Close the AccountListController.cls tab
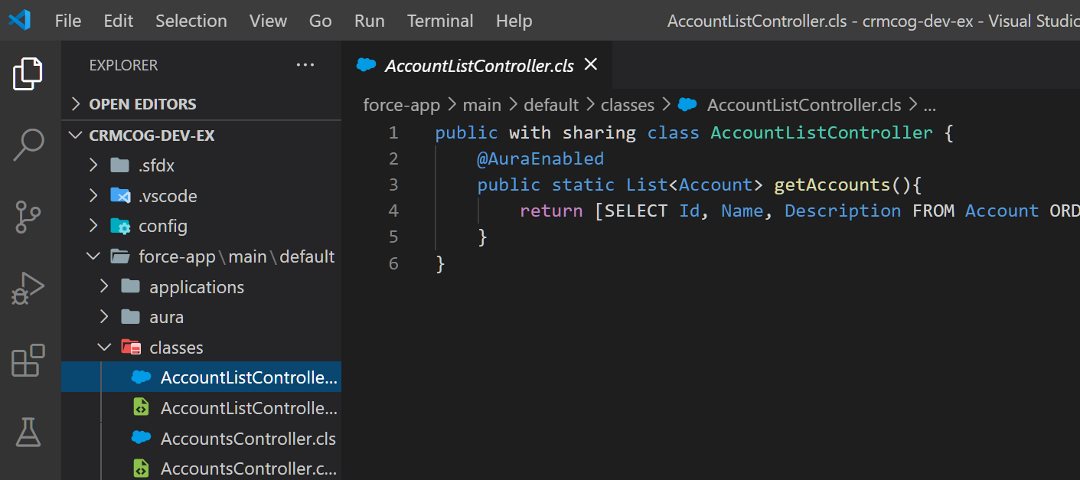 [590, 65]
